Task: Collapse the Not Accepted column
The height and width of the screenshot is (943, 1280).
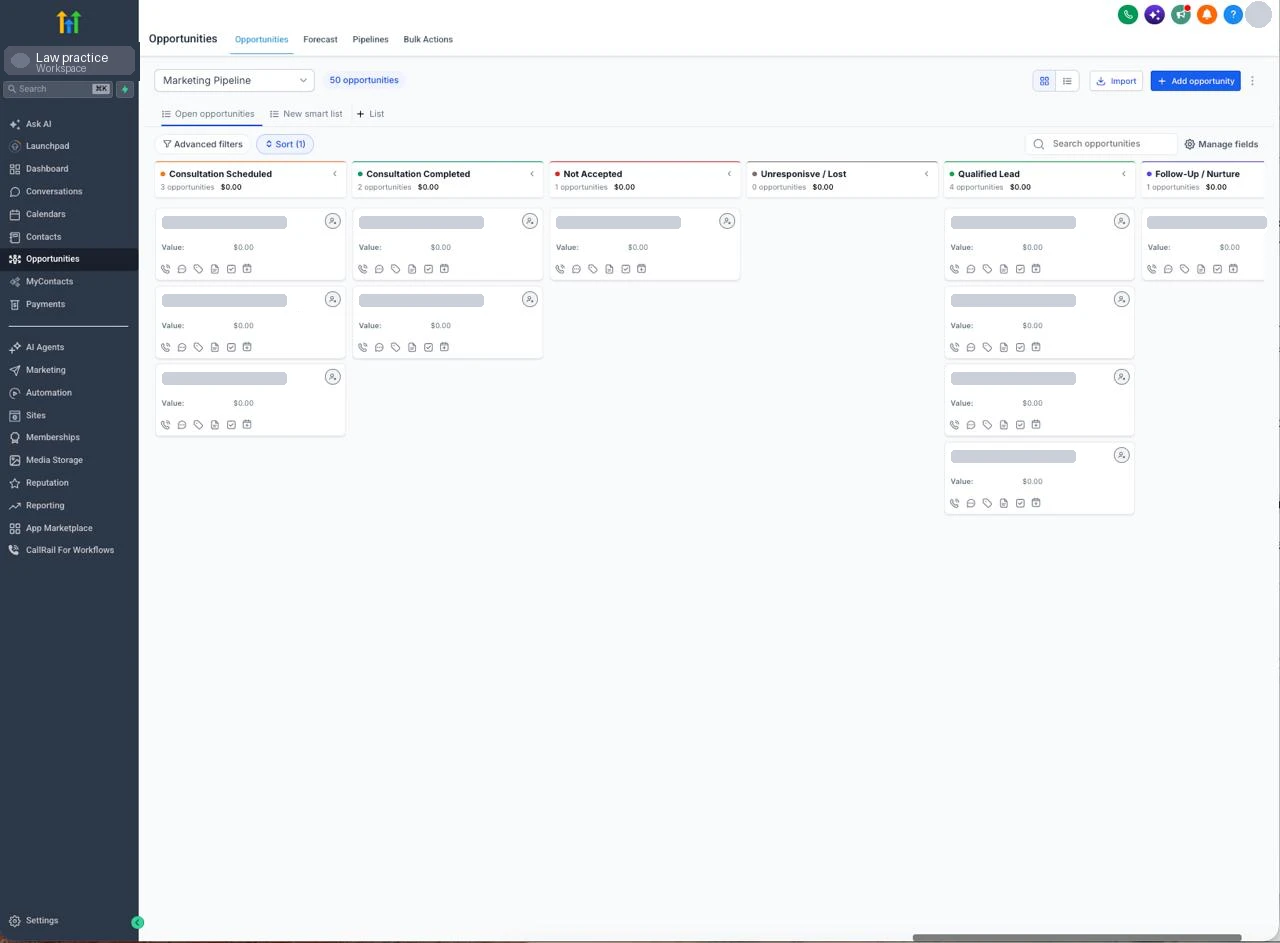Action: pyautogui.click(x=729, y=174)
